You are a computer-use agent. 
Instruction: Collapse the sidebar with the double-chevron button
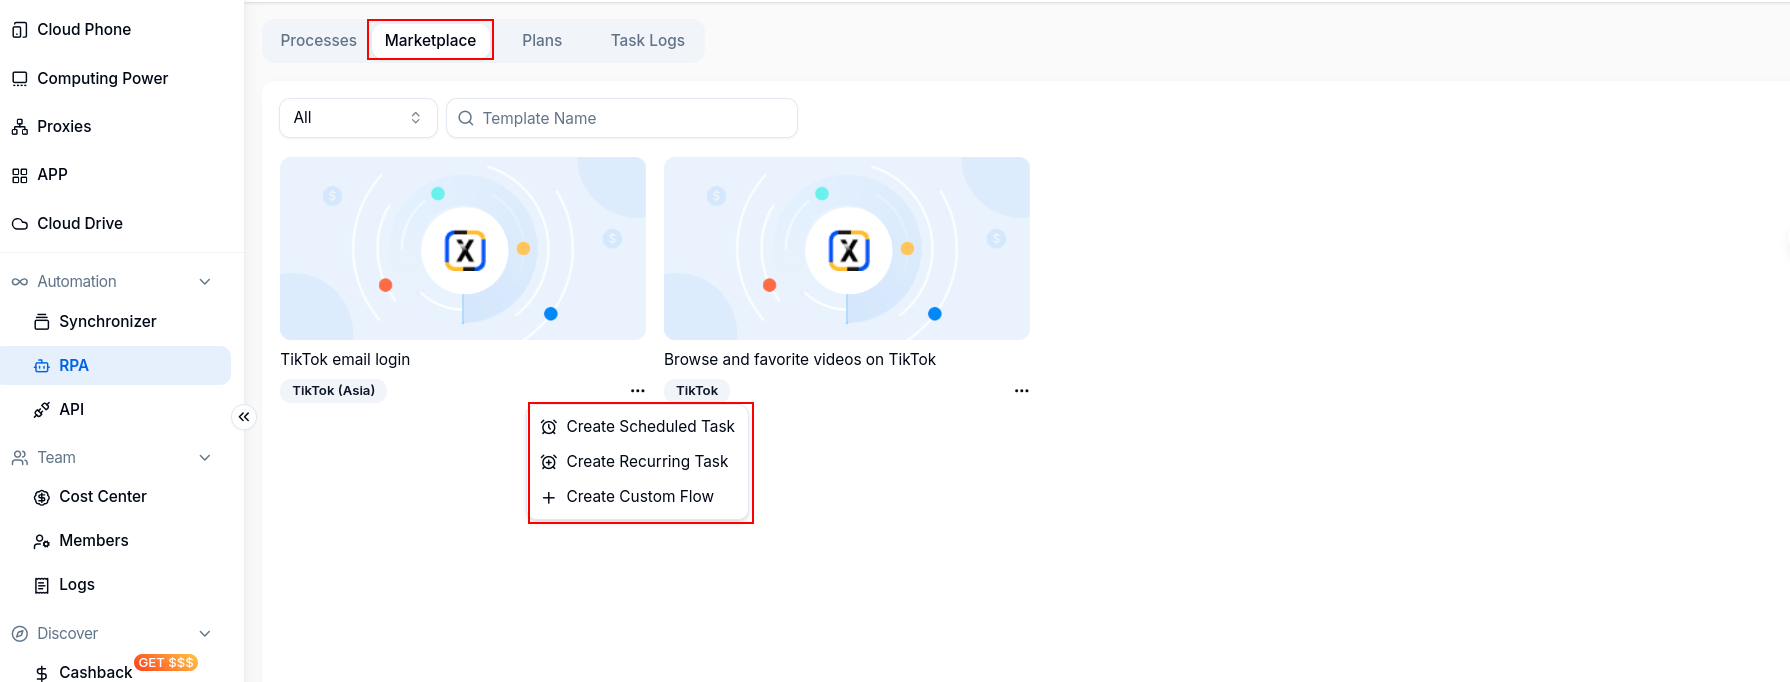244,417
